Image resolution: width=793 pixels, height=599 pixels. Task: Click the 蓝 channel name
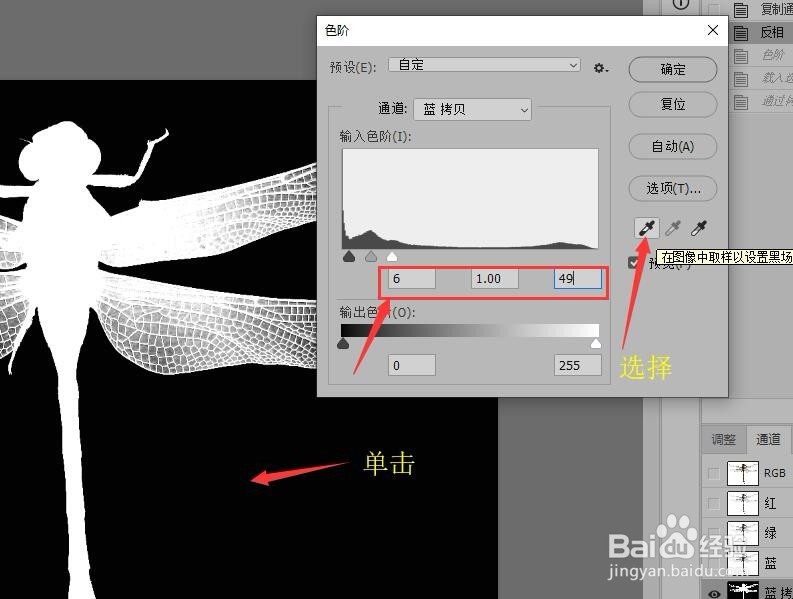click(x=770, y=563)
